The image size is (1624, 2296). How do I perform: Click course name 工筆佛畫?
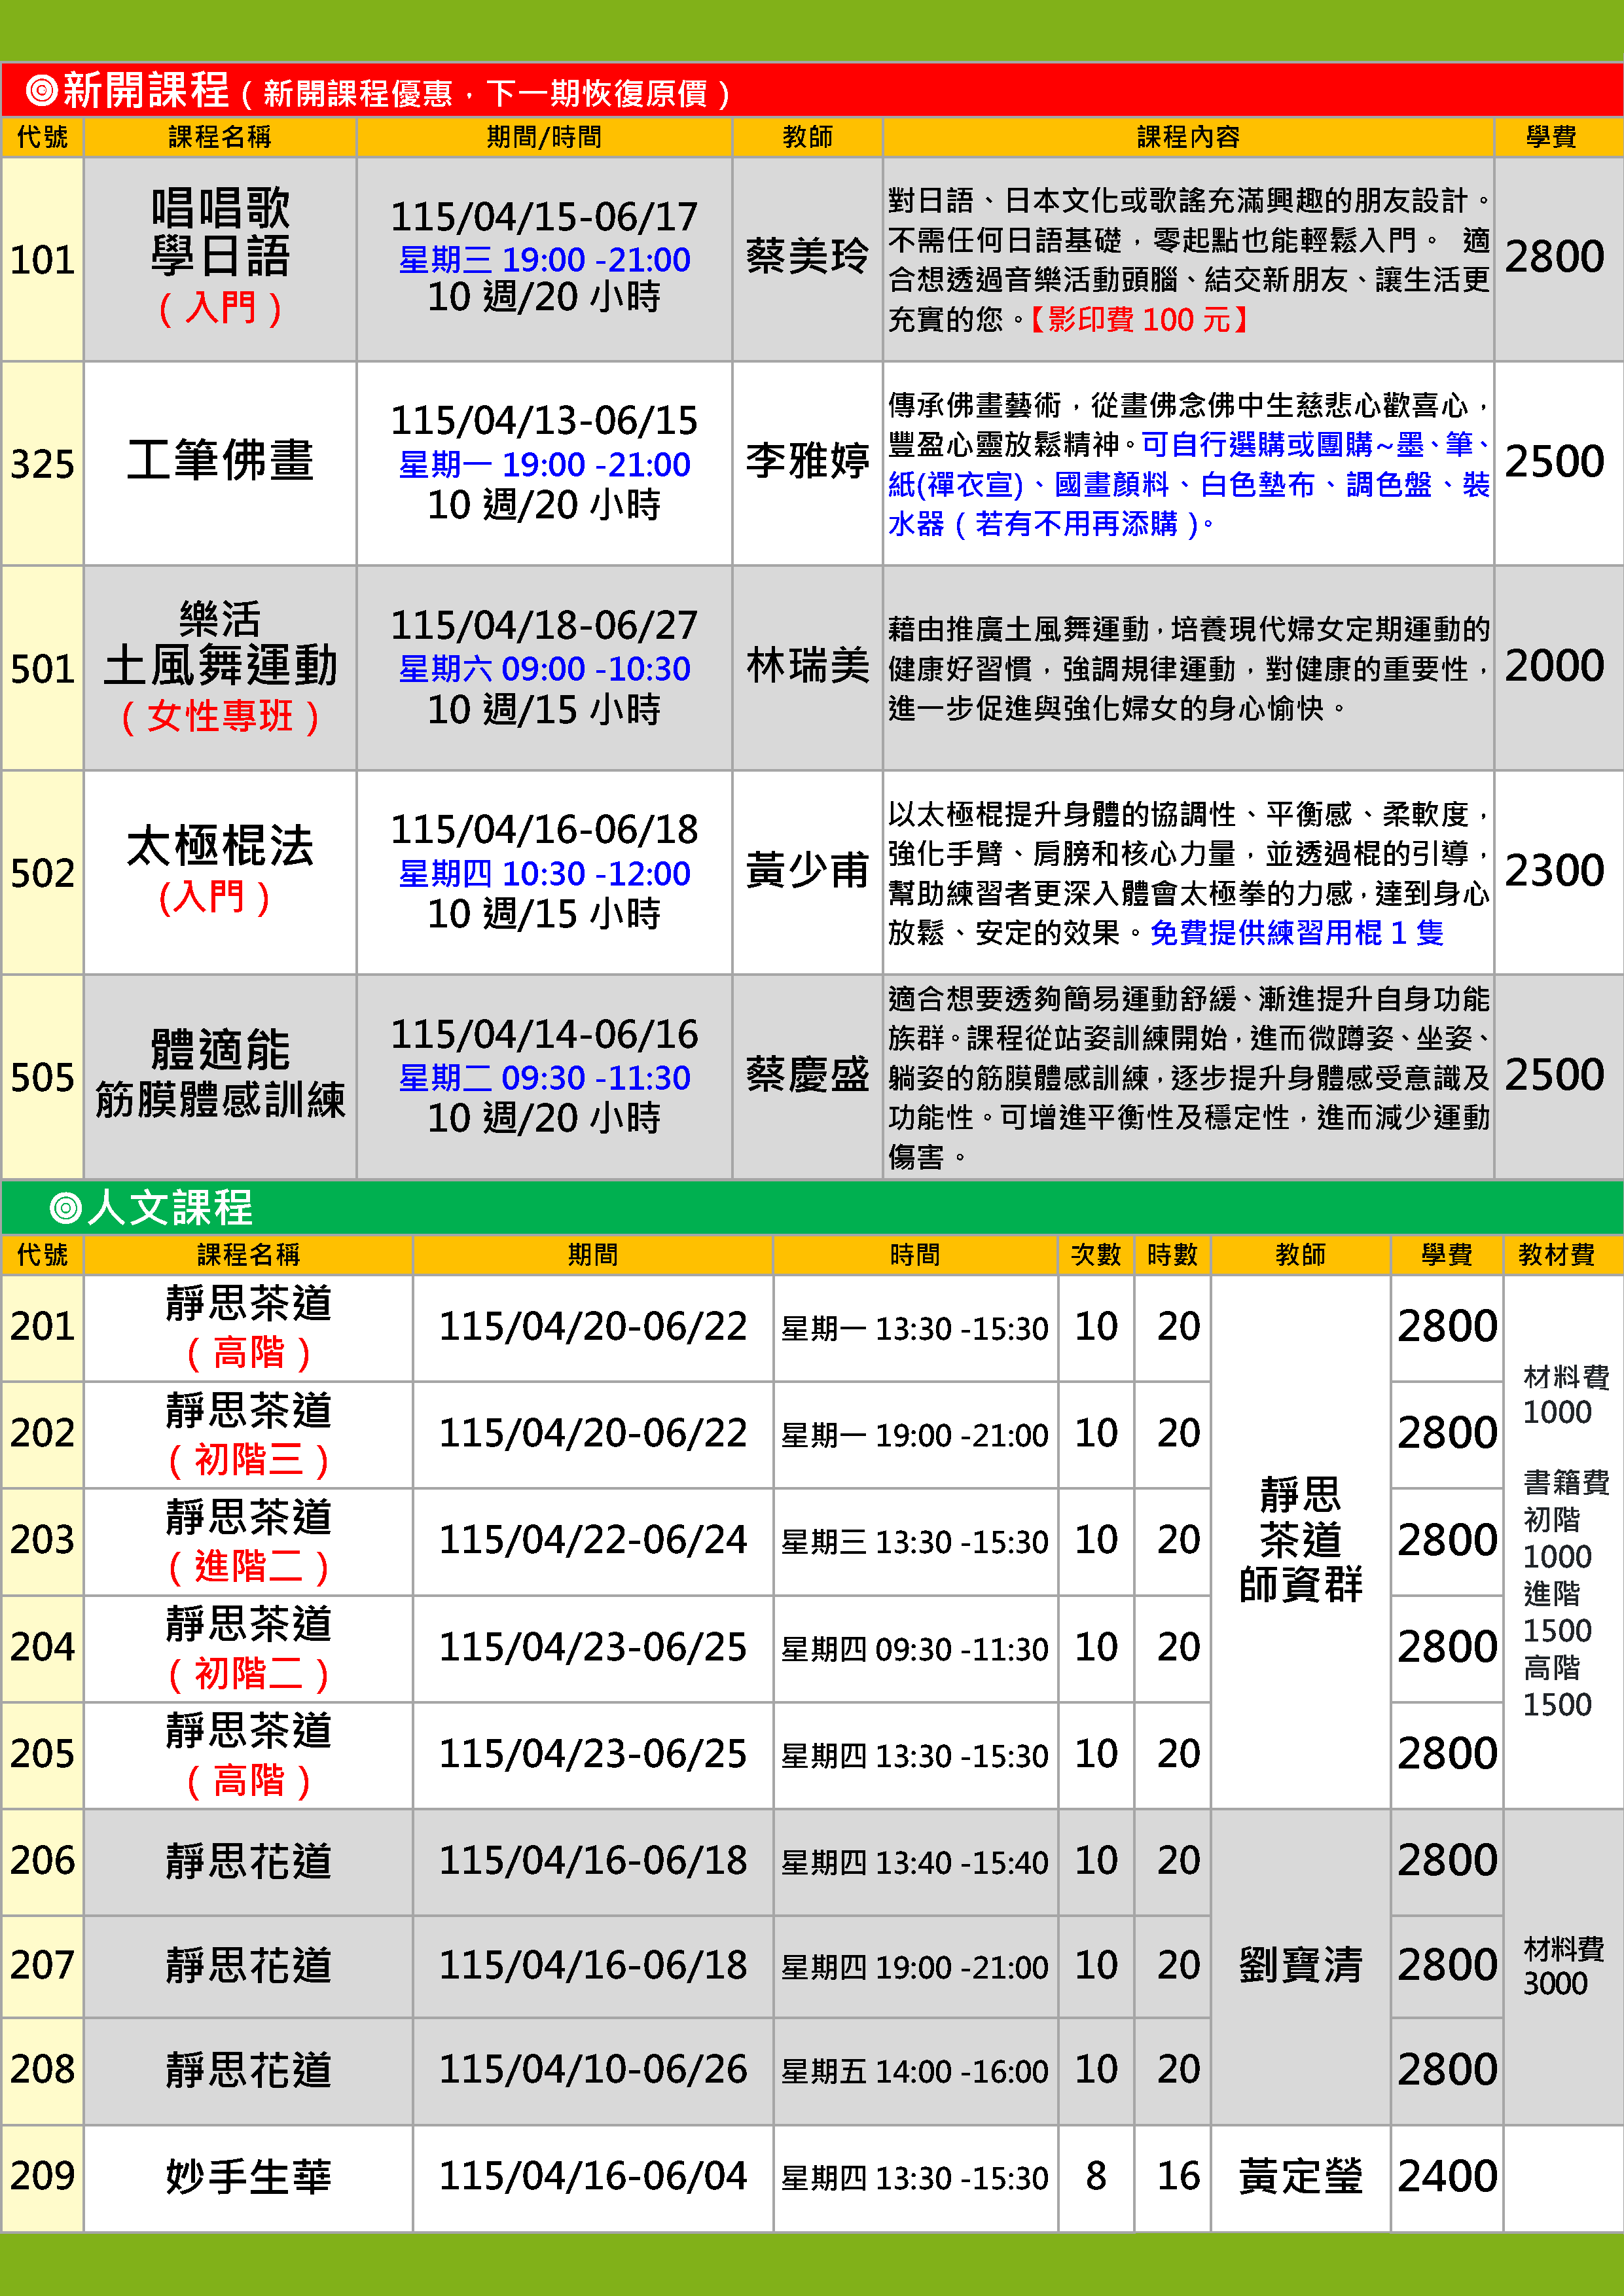pos(220,461)
